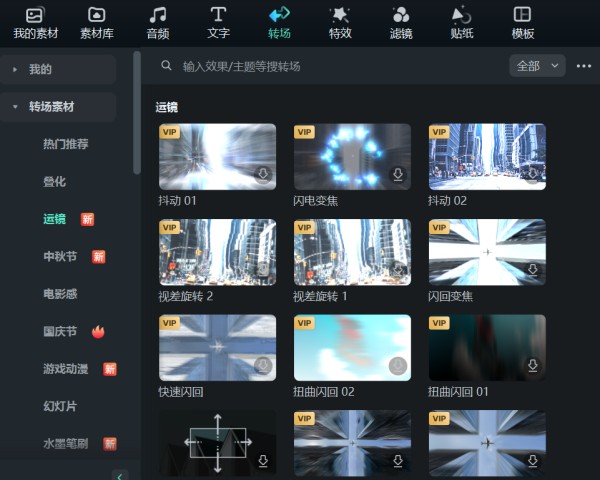Select the 中秋节 category
Image resolution: width=600 pixels, height=480 pixels.
60,256
